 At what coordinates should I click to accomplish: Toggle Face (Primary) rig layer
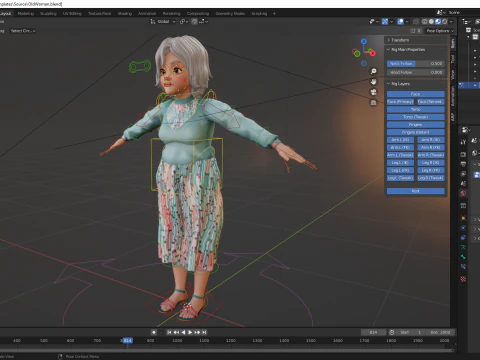tap(400, 102)
